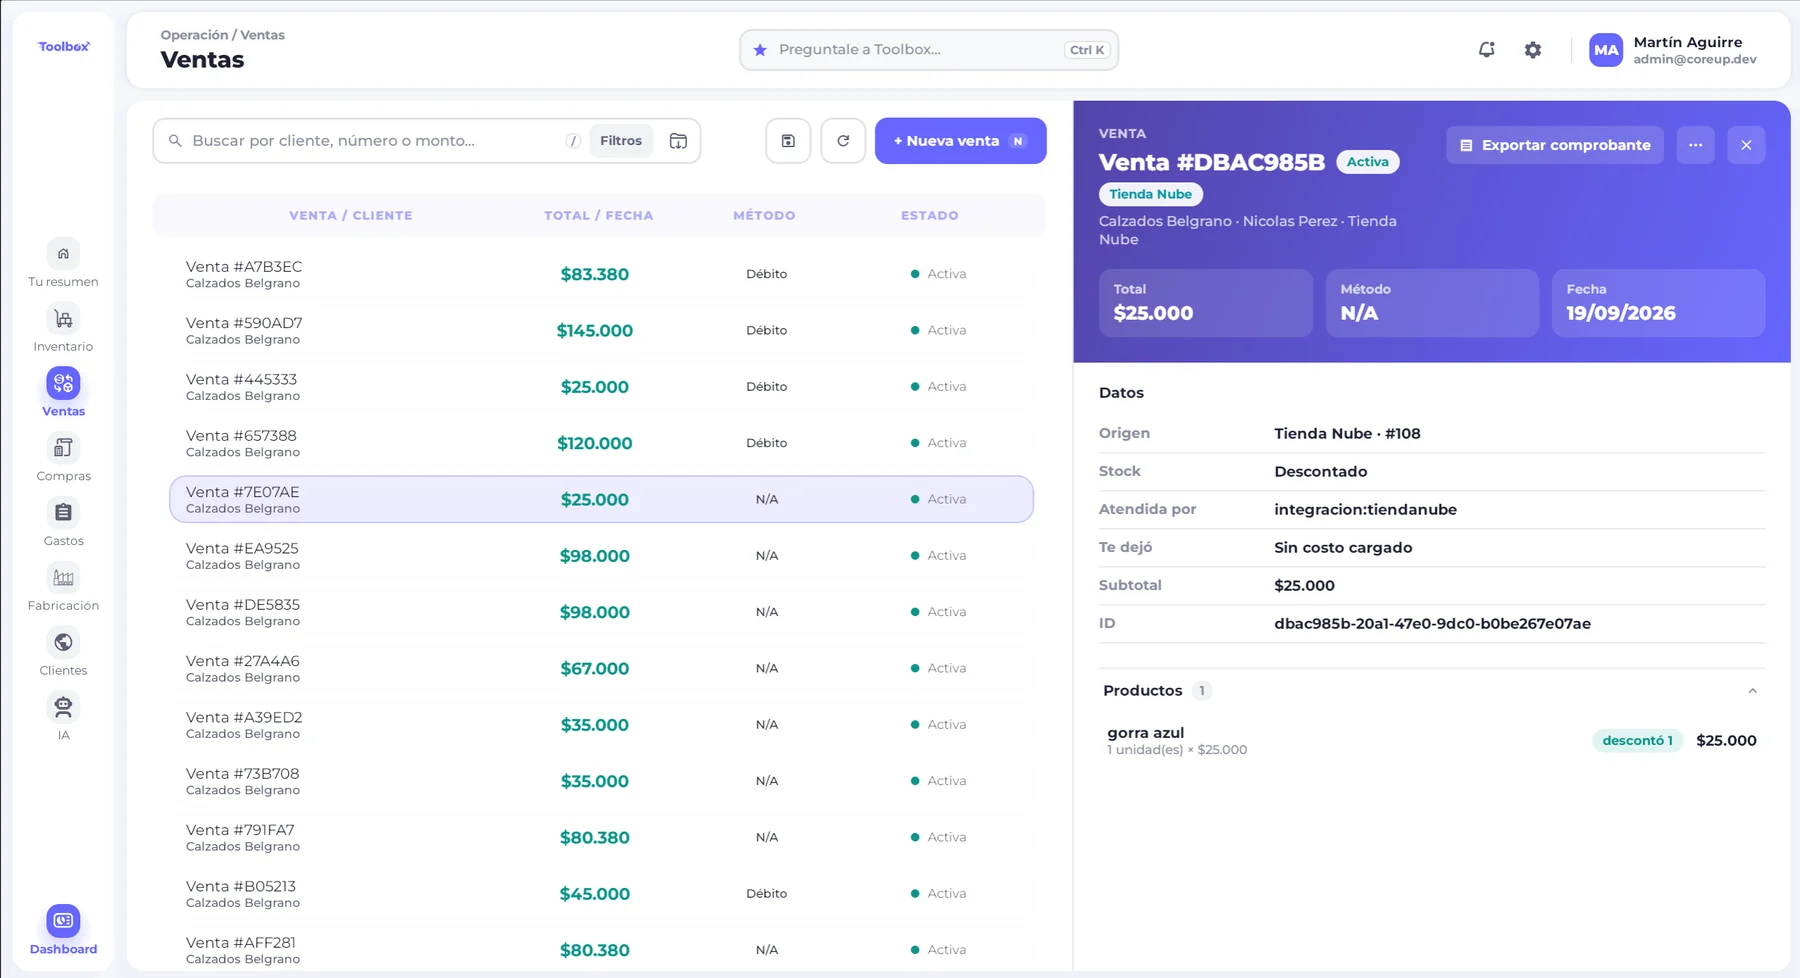
Task: Click the sale ID value dbac985b-20a1…
Action: click(1432, 624)
